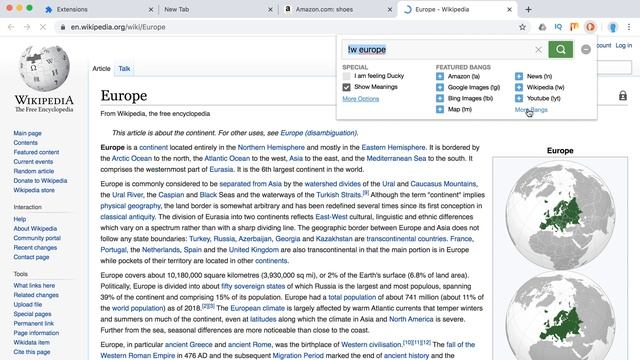The image size is (640, 360).
Task: Close the Amazon.com: shoes tab
Action: point(390,9)
